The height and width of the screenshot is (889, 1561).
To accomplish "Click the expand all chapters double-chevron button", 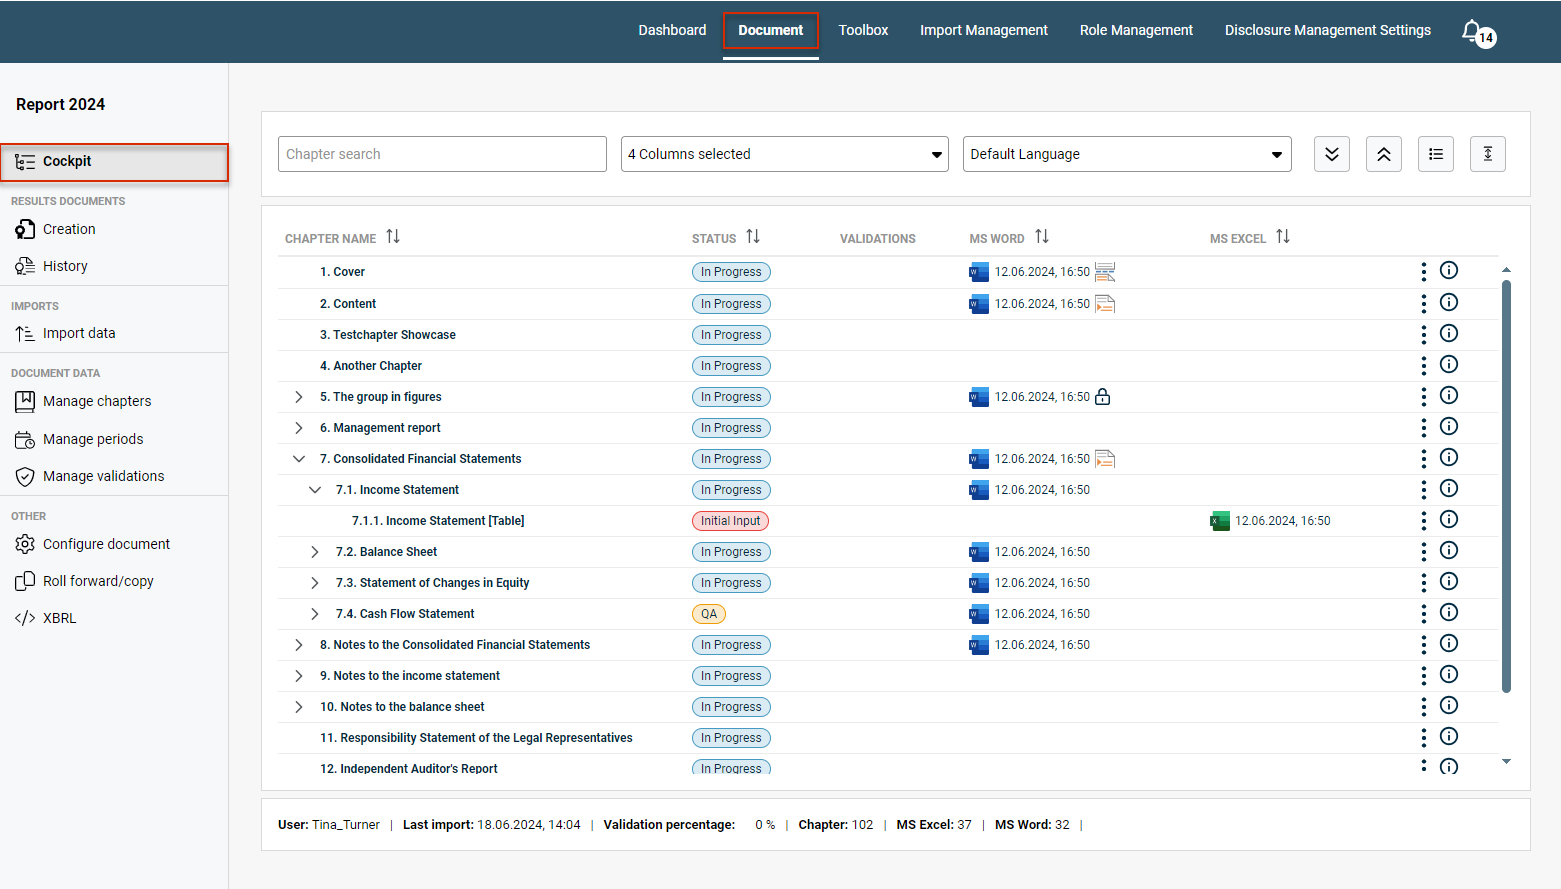I will (1332, 154).
